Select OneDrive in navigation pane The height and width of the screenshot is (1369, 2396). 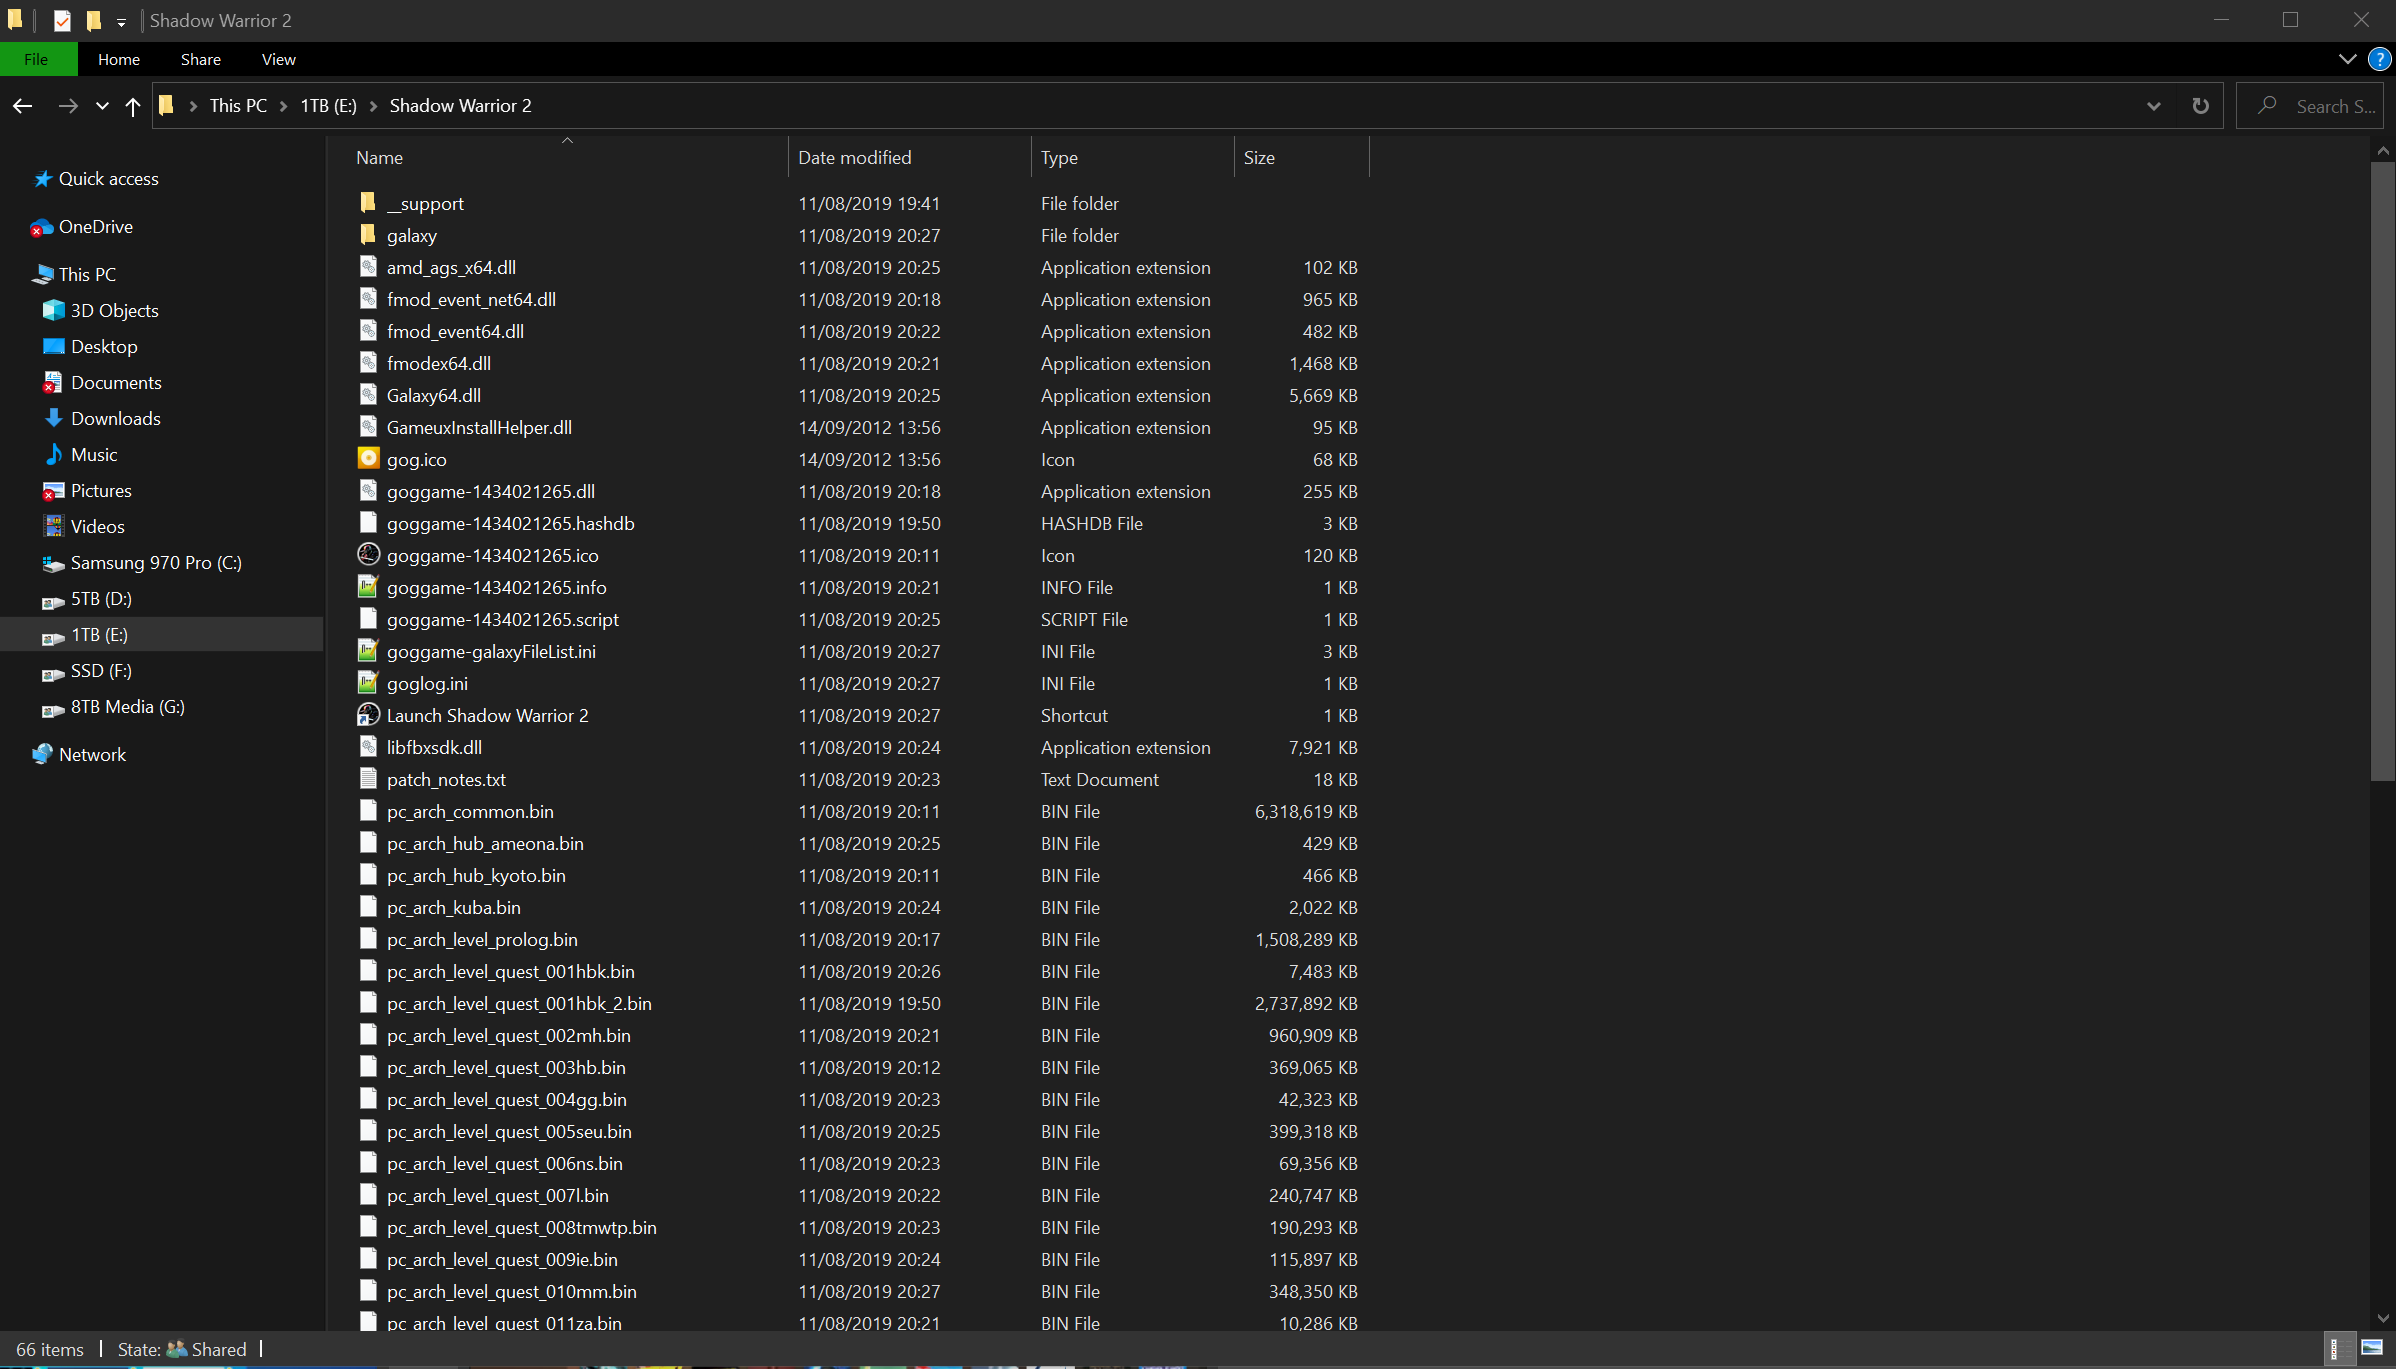95,227
